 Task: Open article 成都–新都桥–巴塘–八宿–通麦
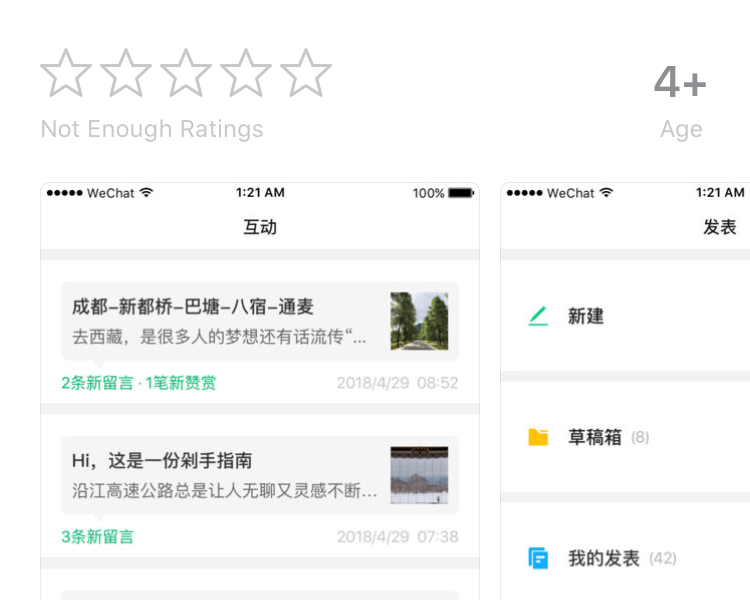pos(193,307)
